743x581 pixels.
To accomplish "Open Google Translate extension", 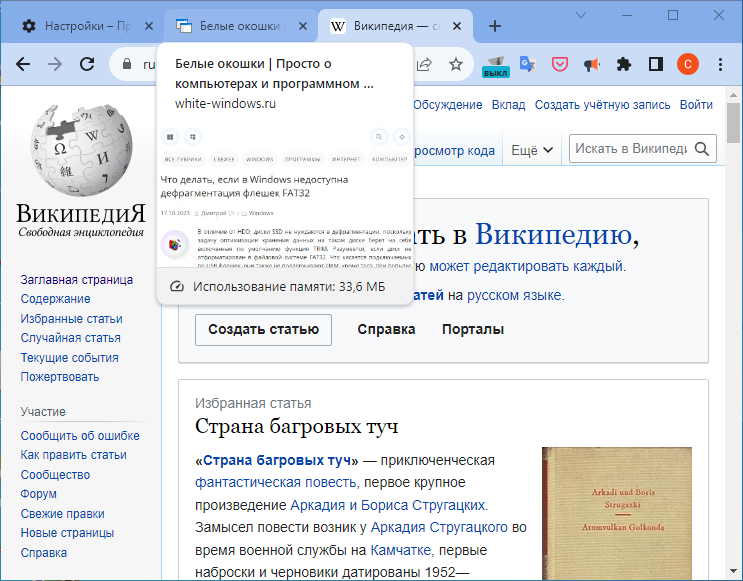I will (527, 64).
